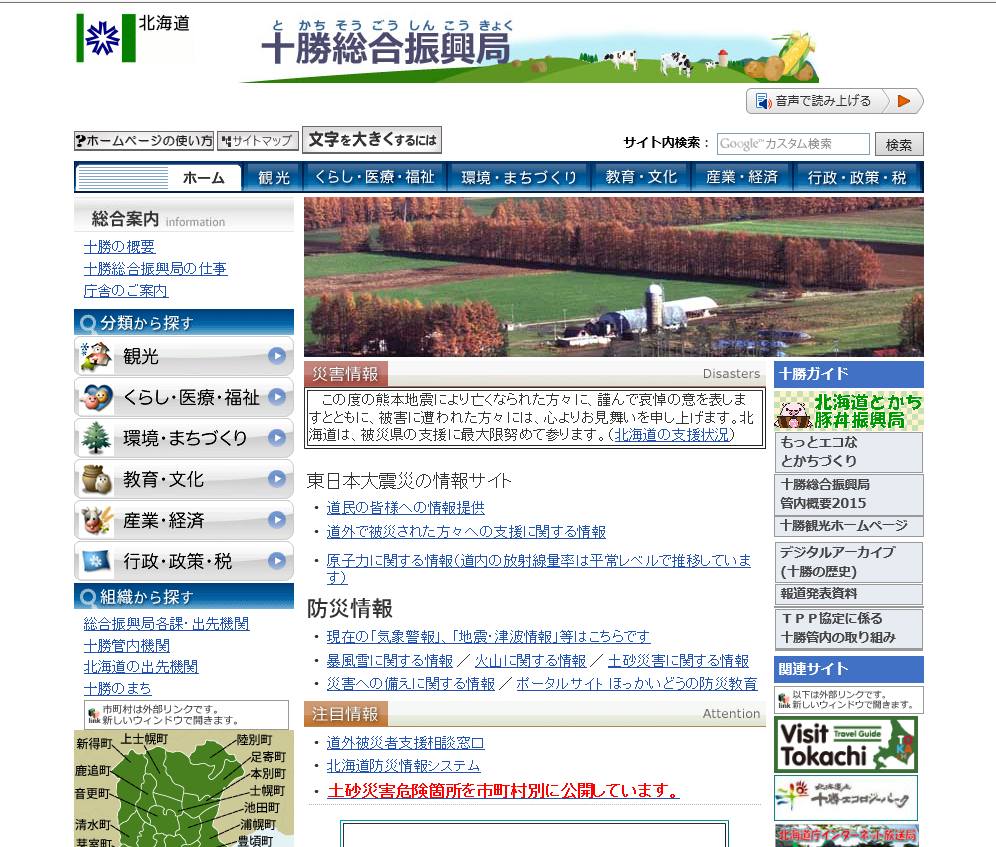Open 総合振興局各課・出先機関 link
The width and height of the screenshot is (996, 847).
click(166, 624)
